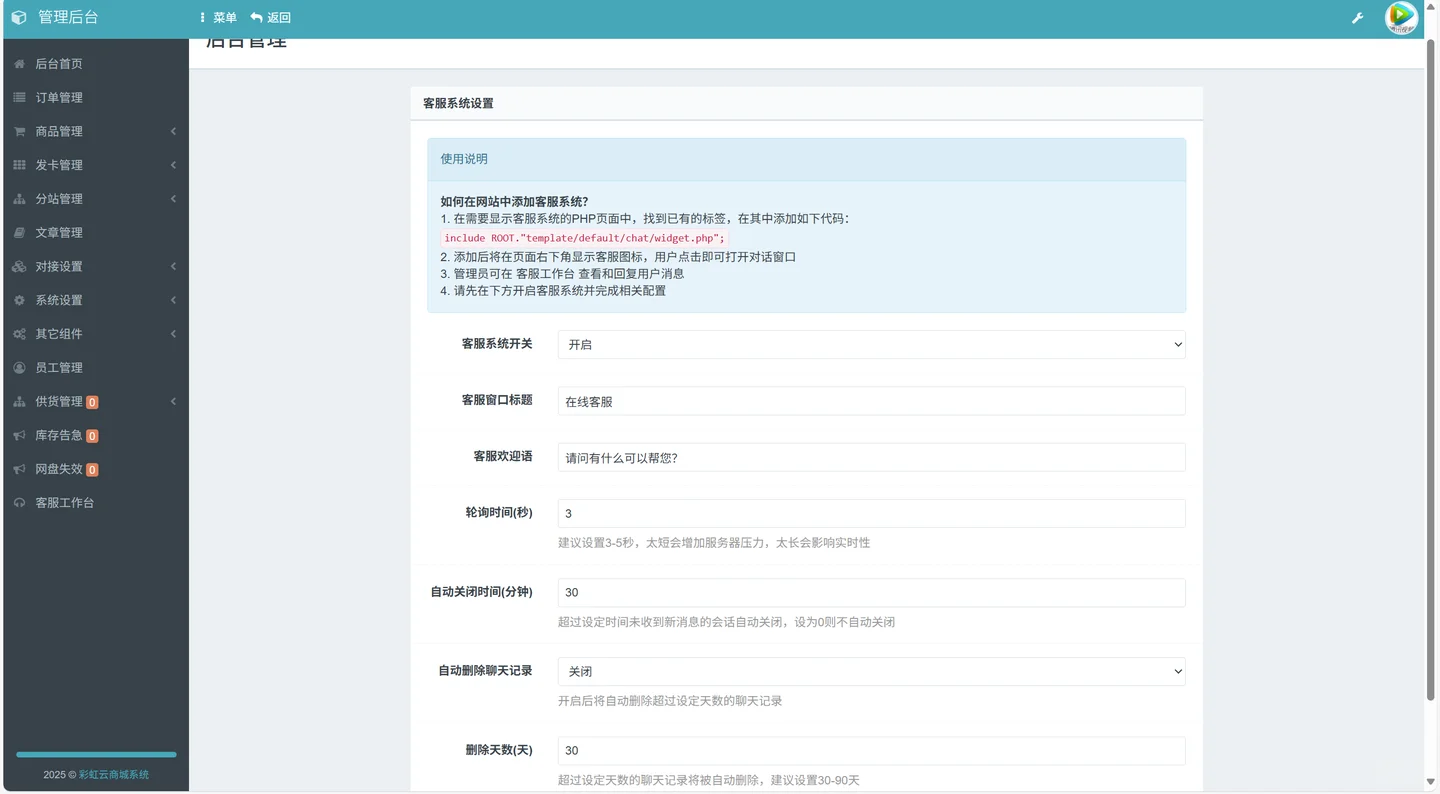
Task: Click the wrench tool icon in top bar
Action: pyautogui.click(x=1357, y=17)
